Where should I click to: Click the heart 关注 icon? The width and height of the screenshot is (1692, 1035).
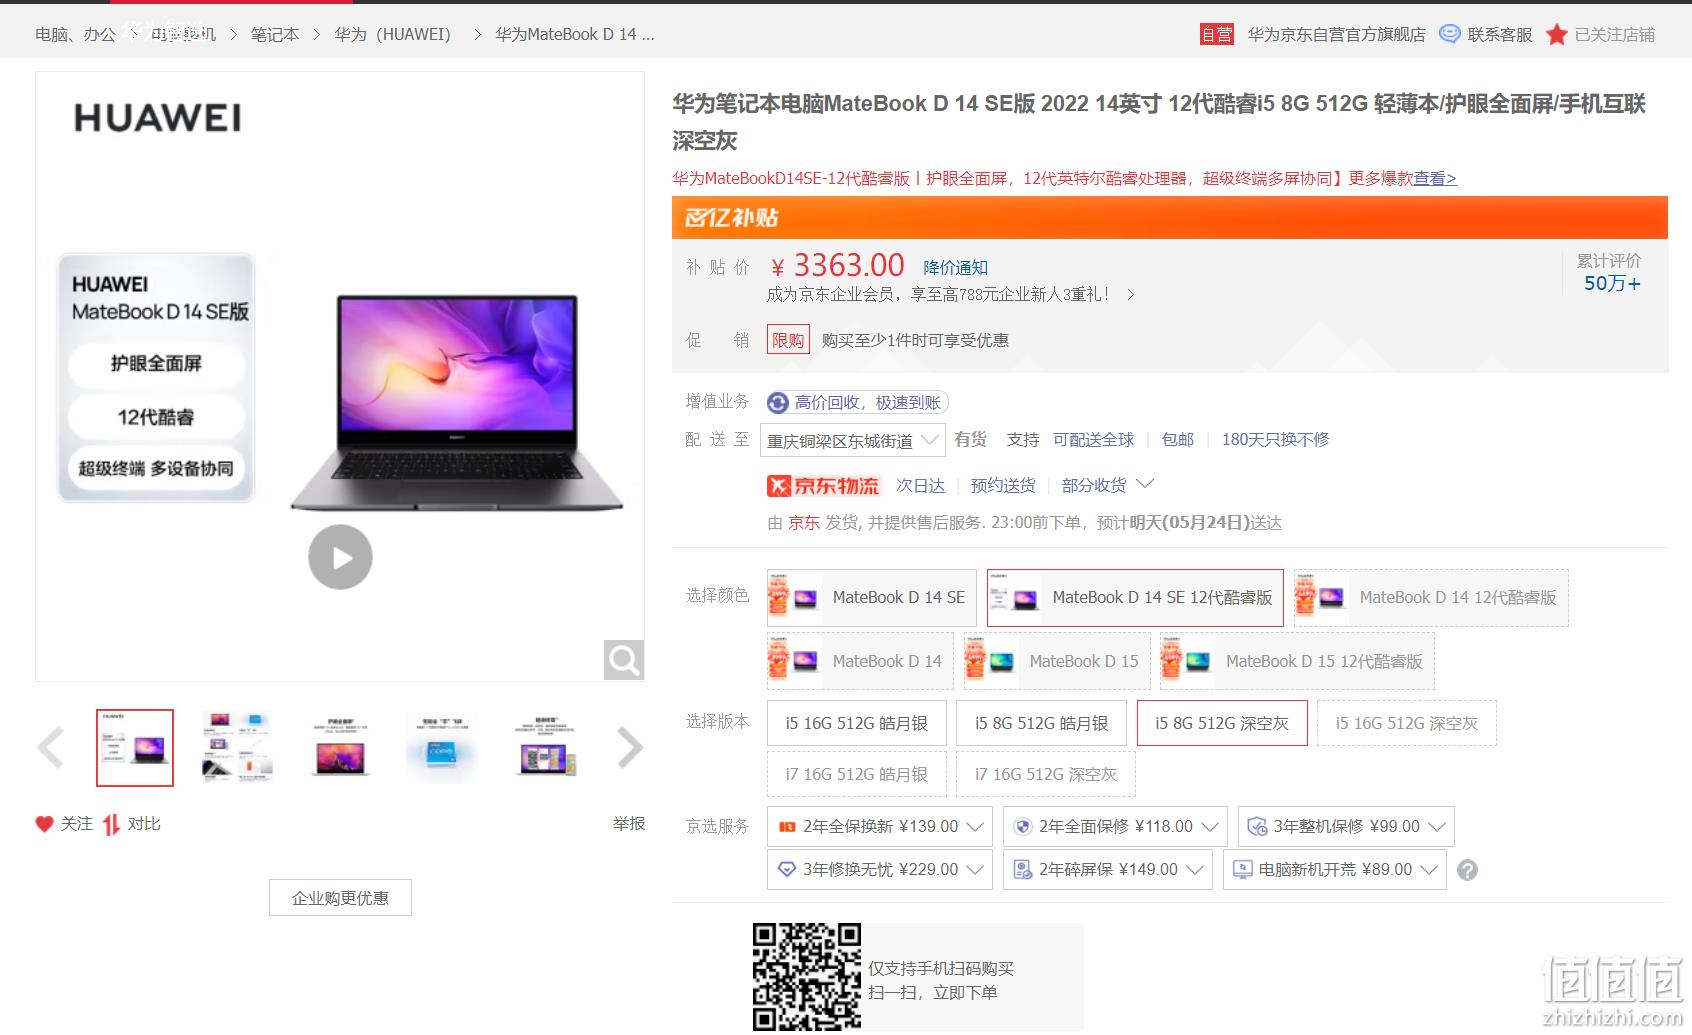[x=44, y=824]
